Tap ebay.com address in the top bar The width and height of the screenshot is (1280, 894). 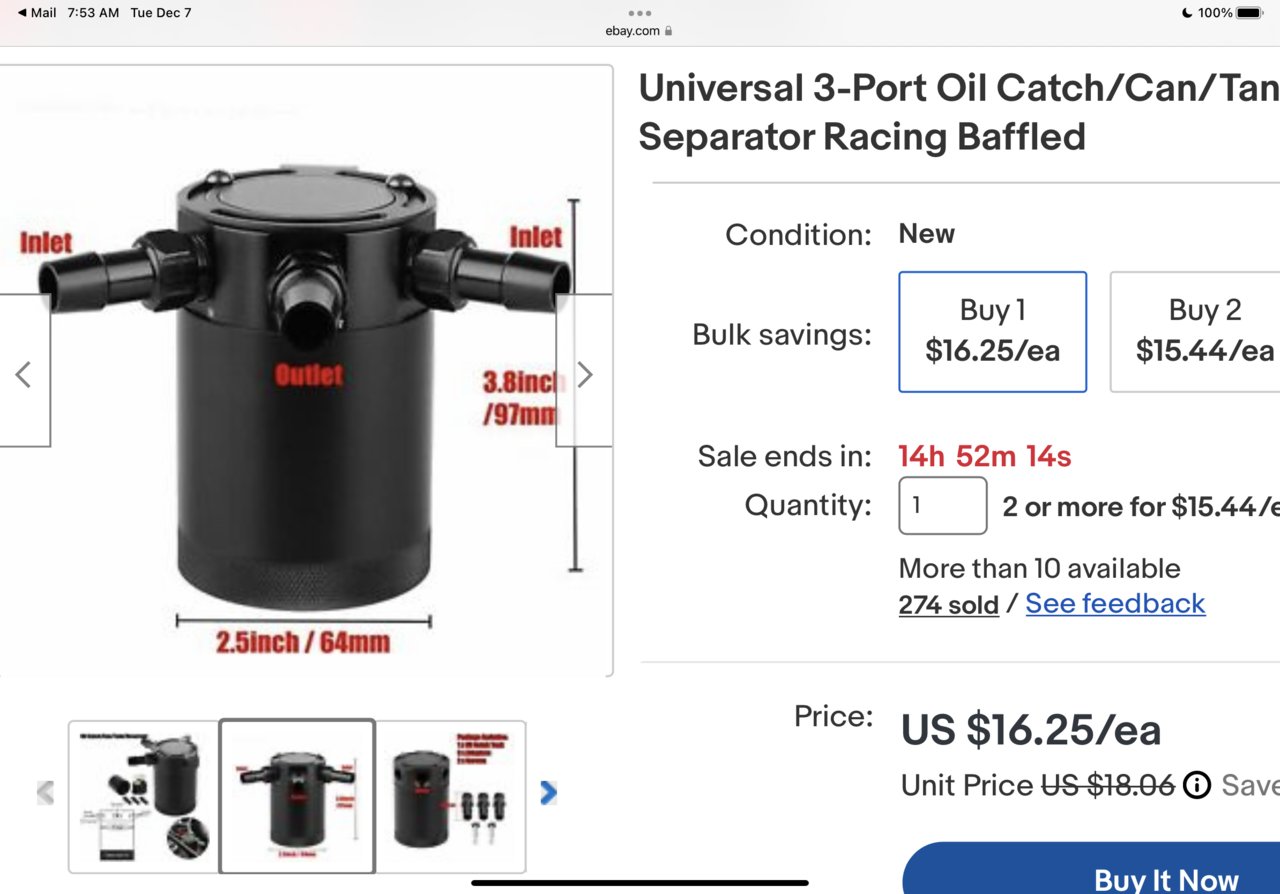633,31
